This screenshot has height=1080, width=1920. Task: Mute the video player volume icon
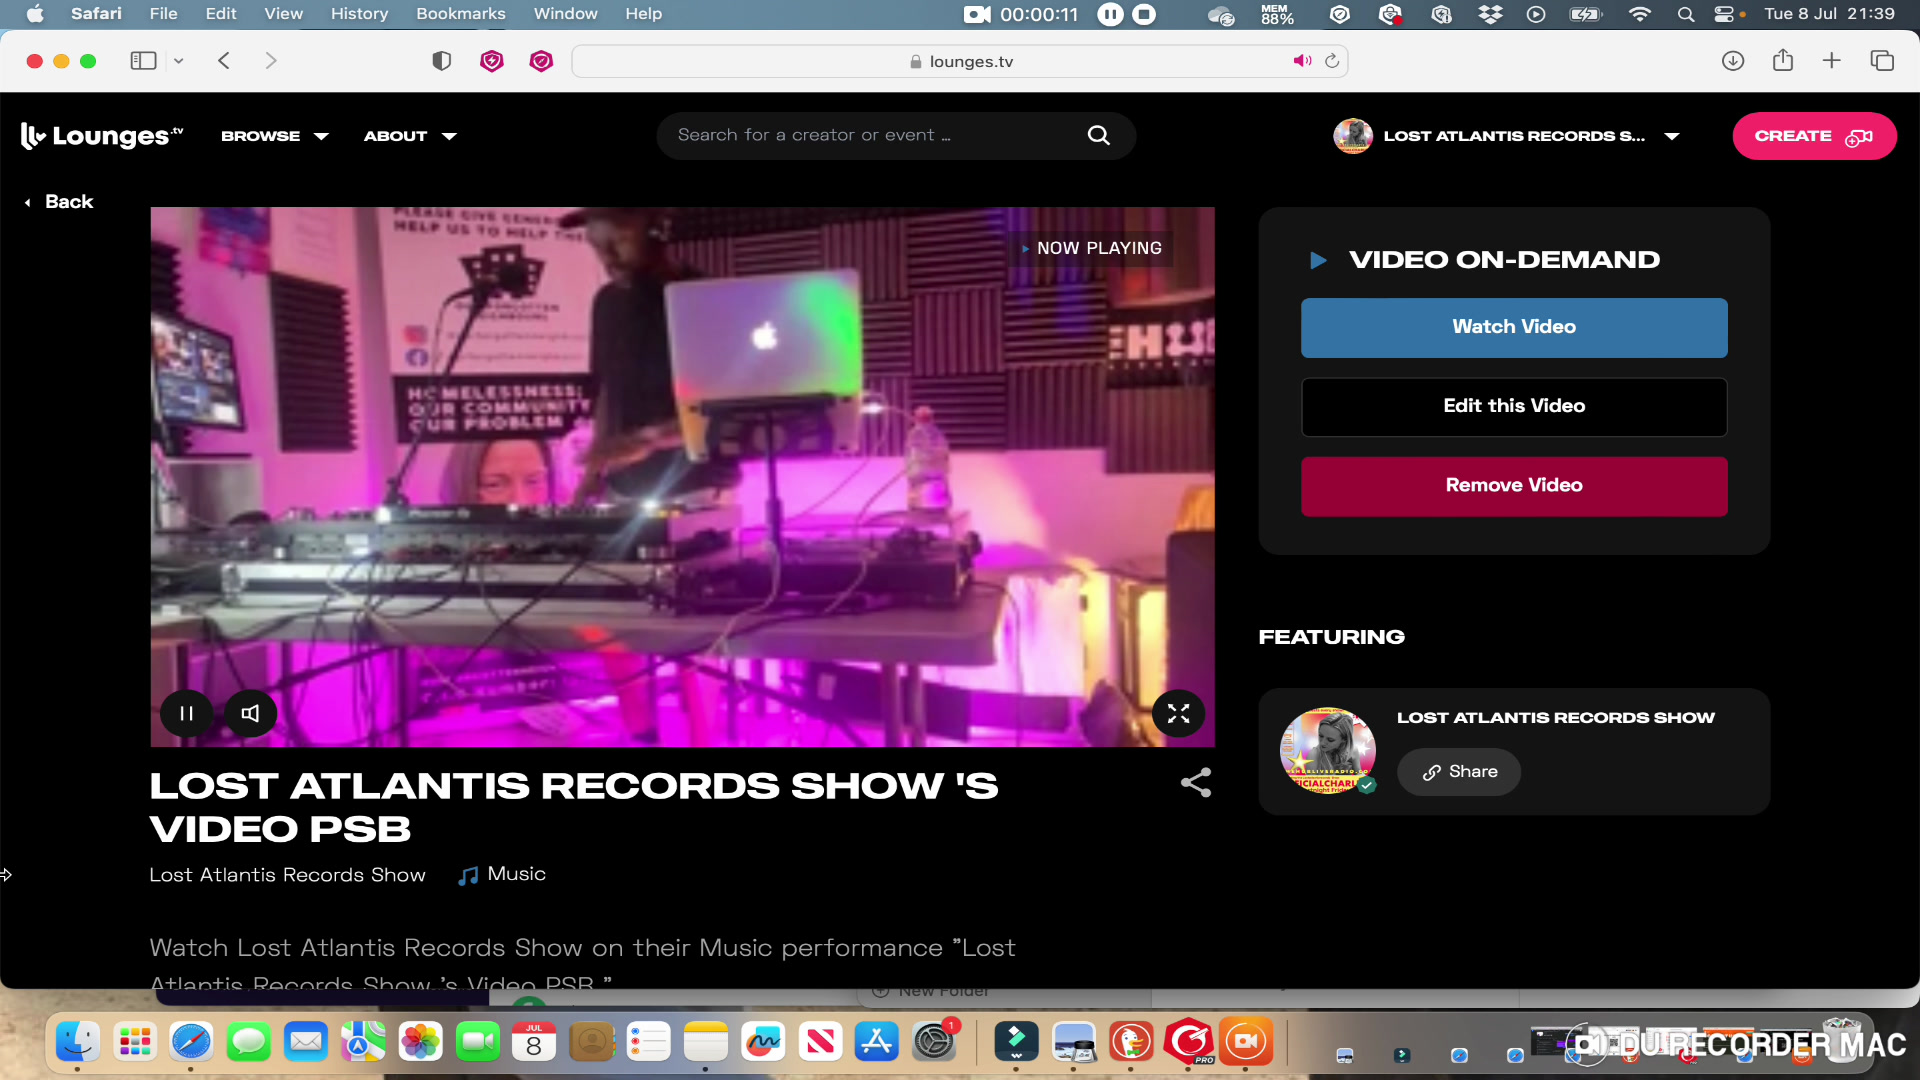point(250,714)
